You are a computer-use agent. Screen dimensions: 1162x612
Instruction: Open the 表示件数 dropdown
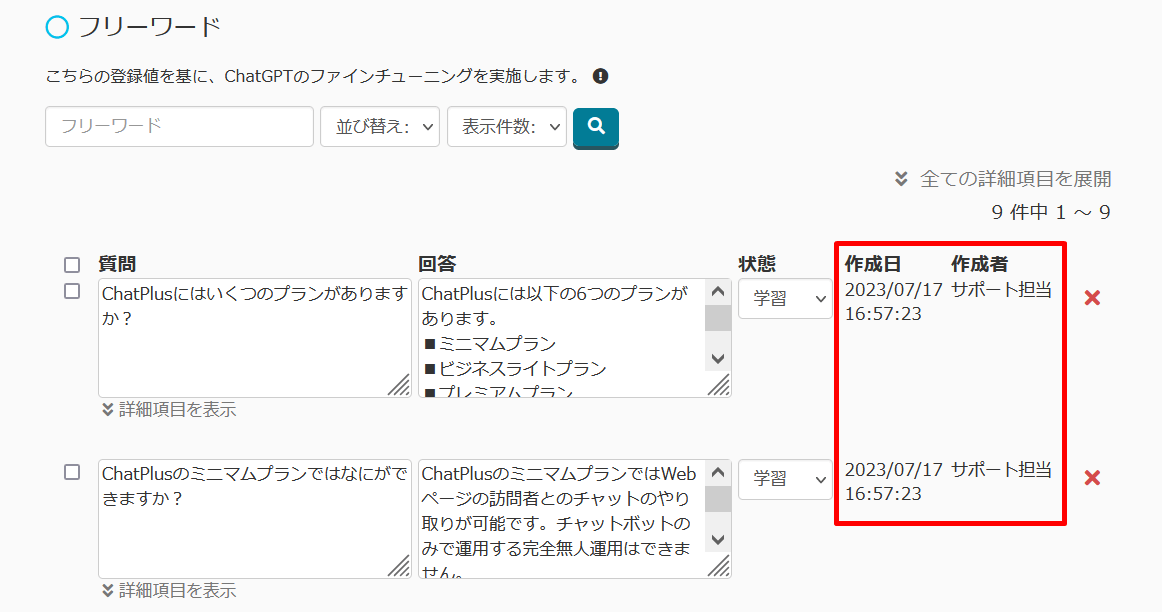(x=507, y=127)
